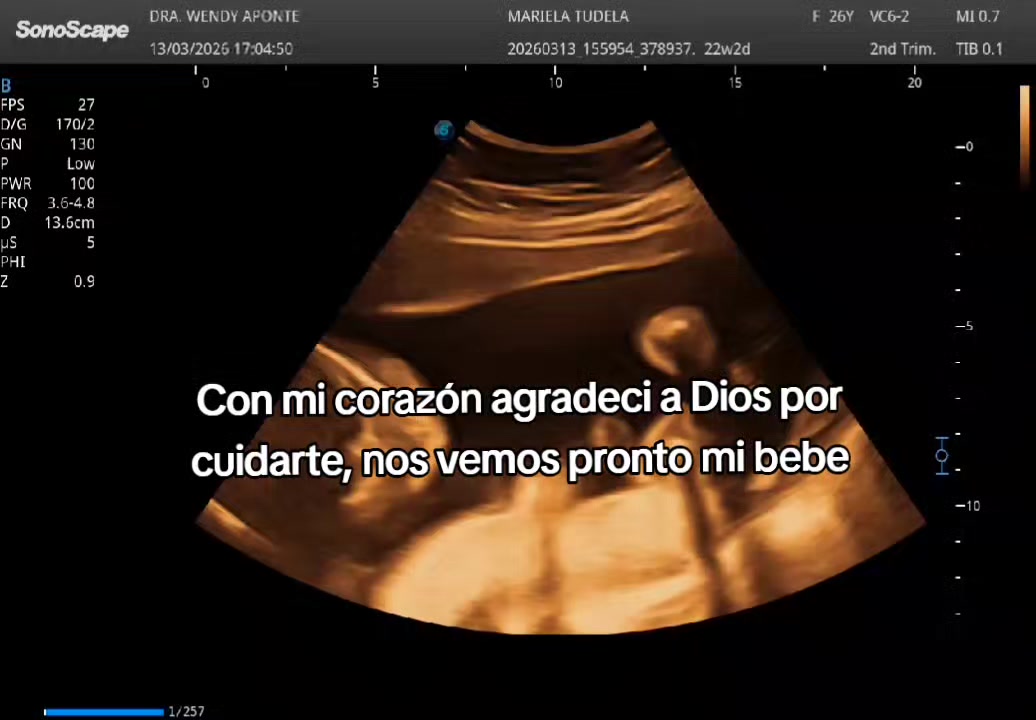Click the MI 0.7 value

click(x=977, y=17)
